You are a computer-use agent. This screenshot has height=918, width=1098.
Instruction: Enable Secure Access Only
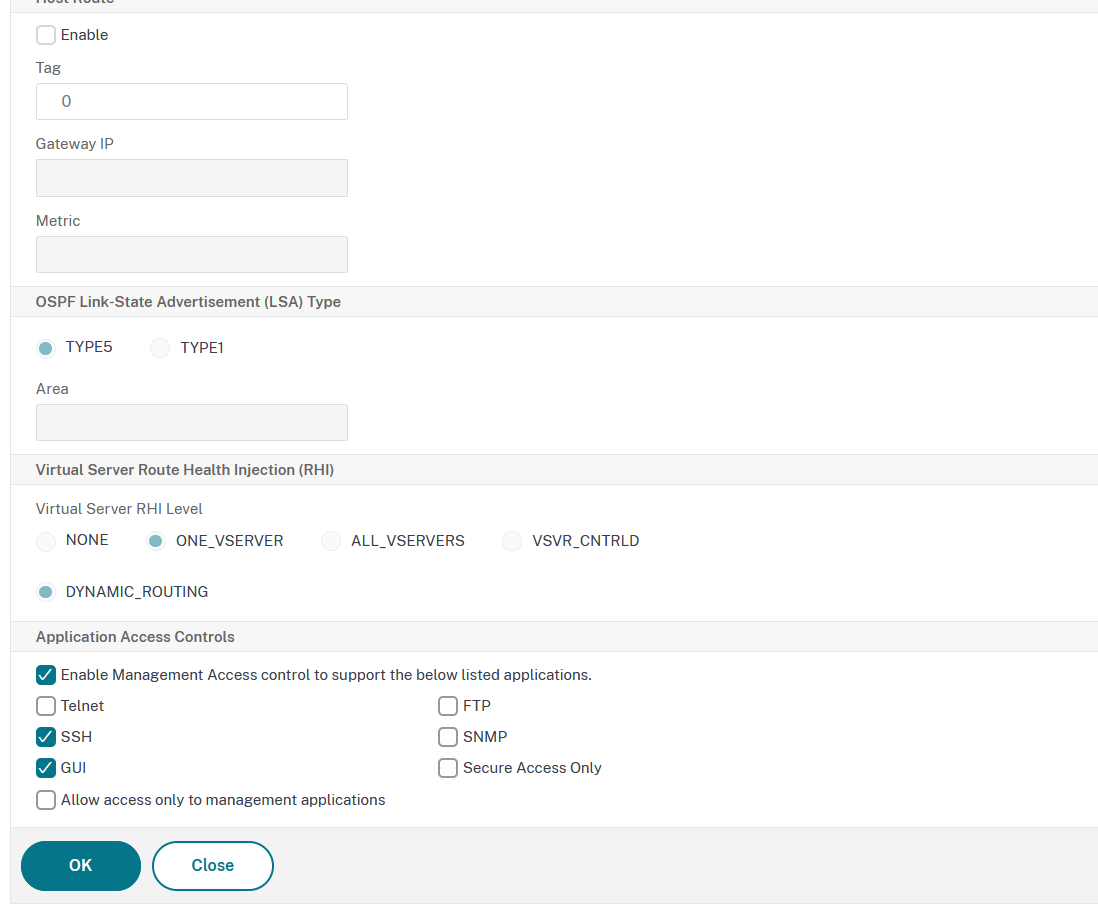coord(448,768)
